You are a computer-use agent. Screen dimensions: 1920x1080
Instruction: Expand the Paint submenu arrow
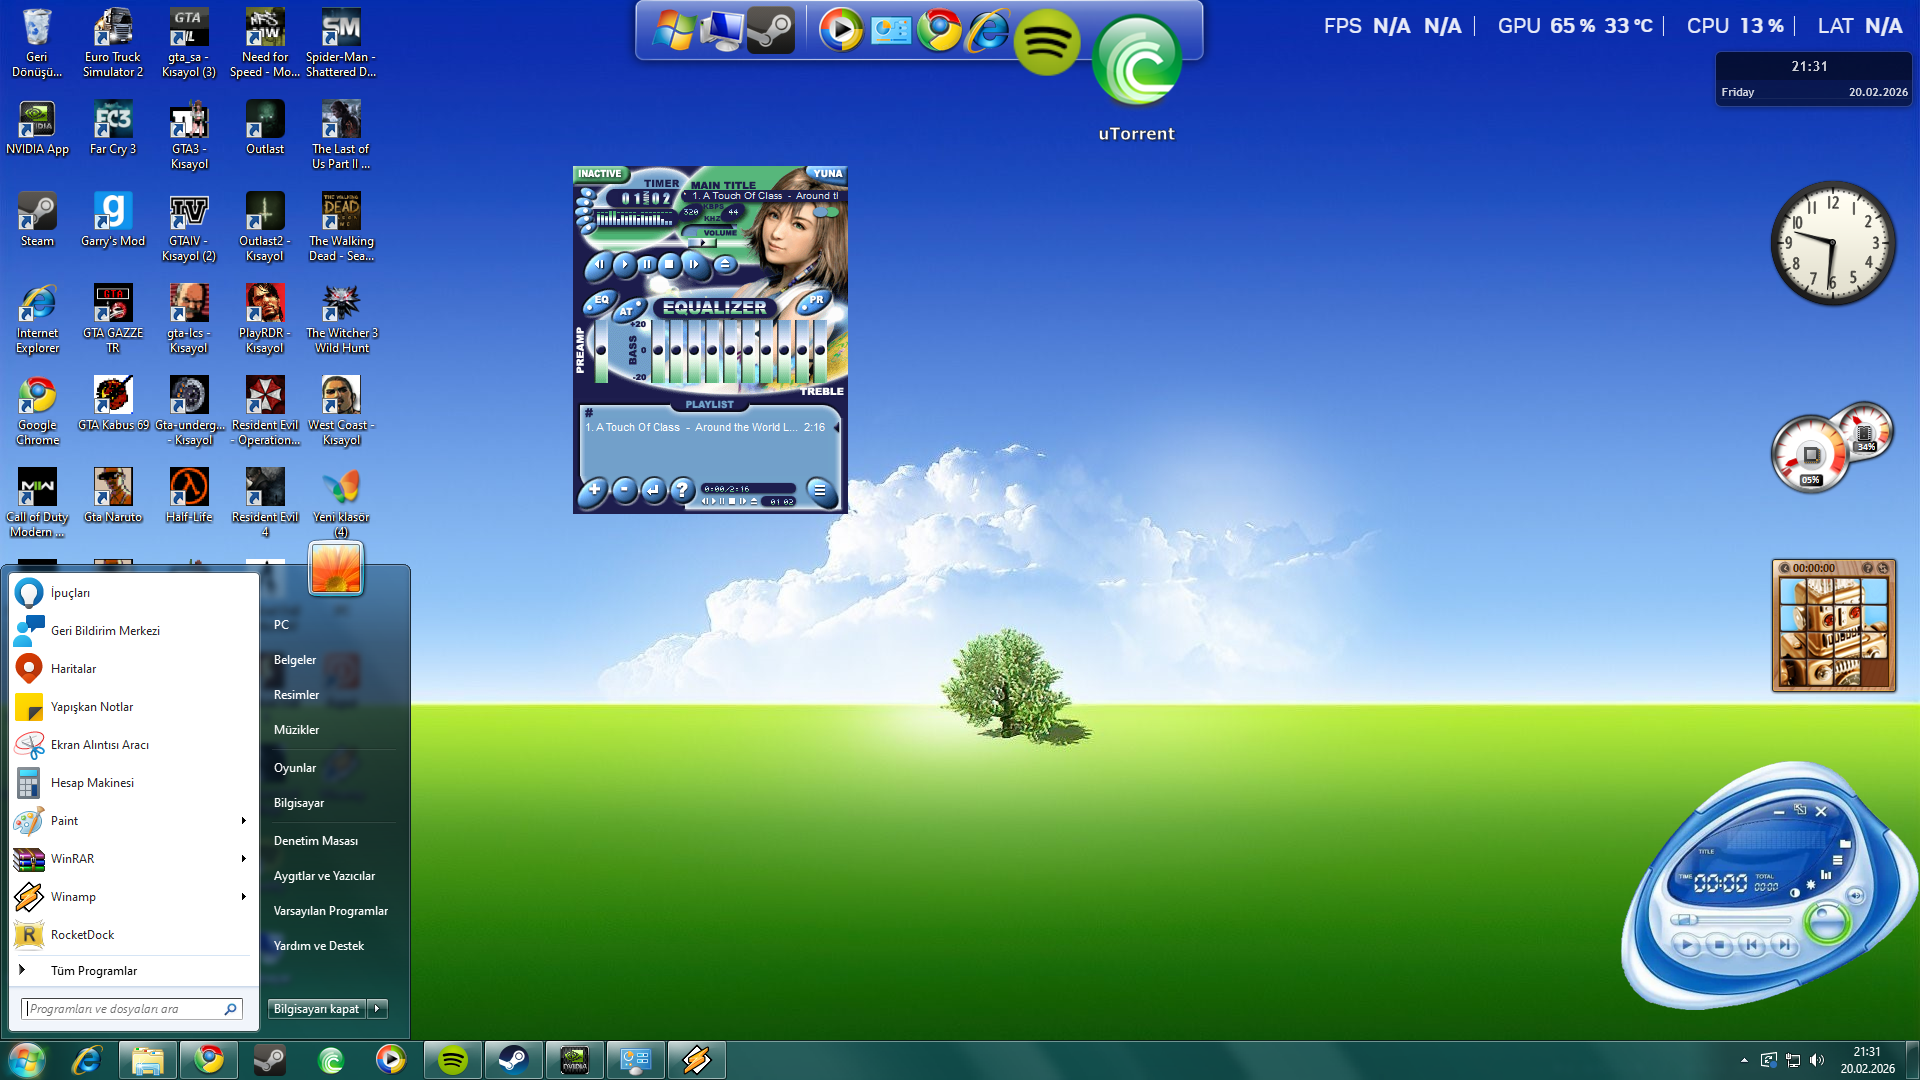click(243, 821)
